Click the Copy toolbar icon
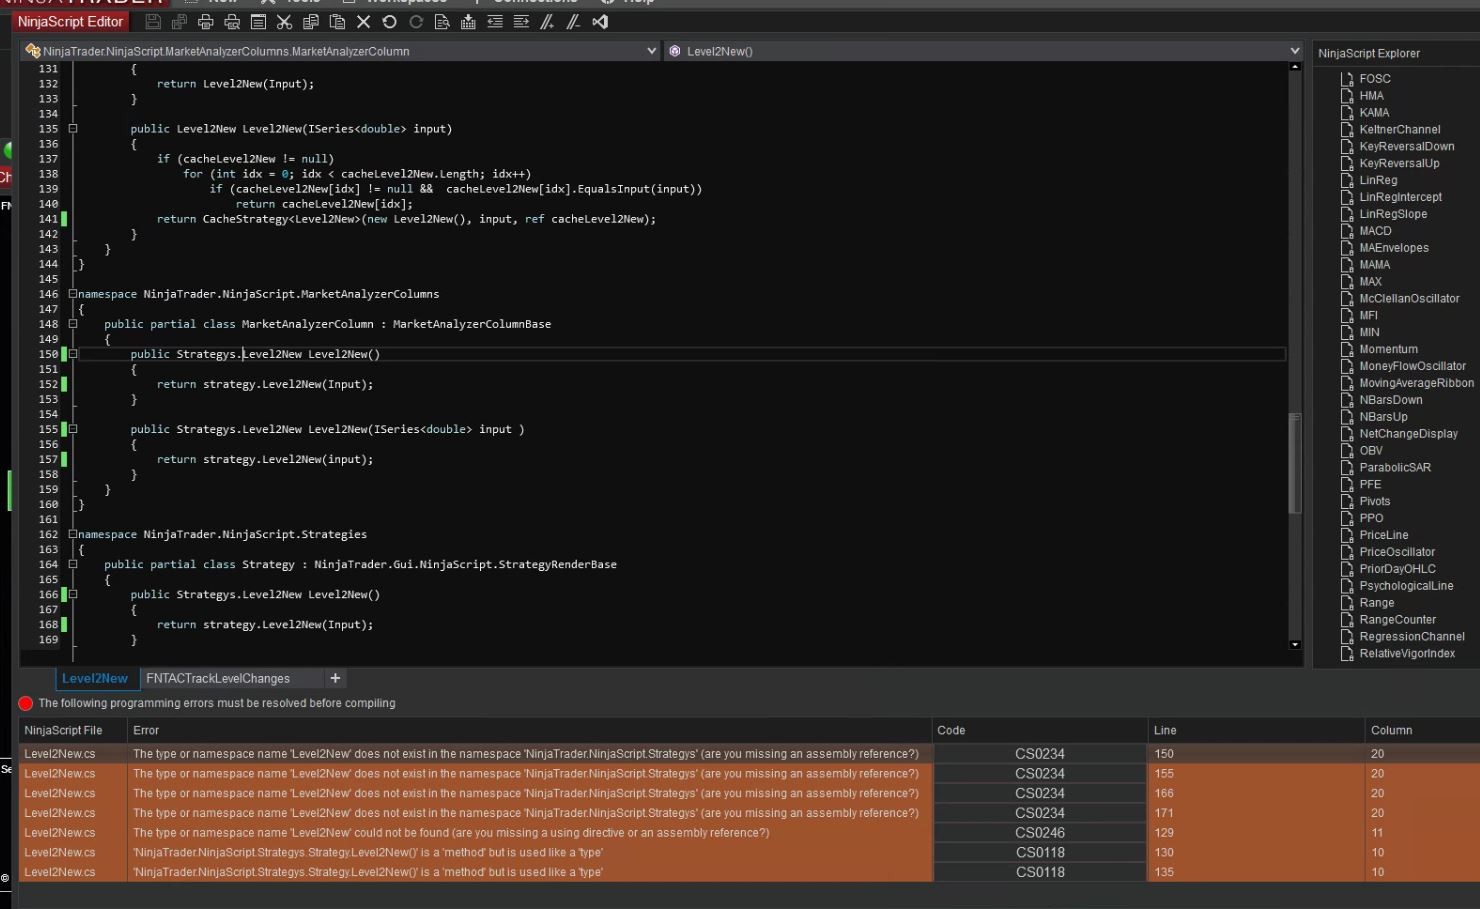The image size is (1480, 909). (x=311, y=22)
